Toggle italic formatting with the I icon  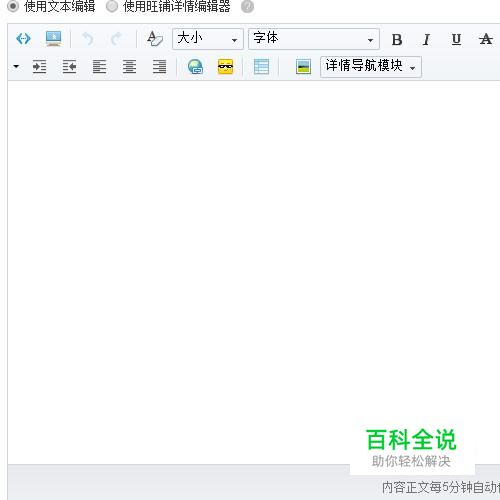426,40
